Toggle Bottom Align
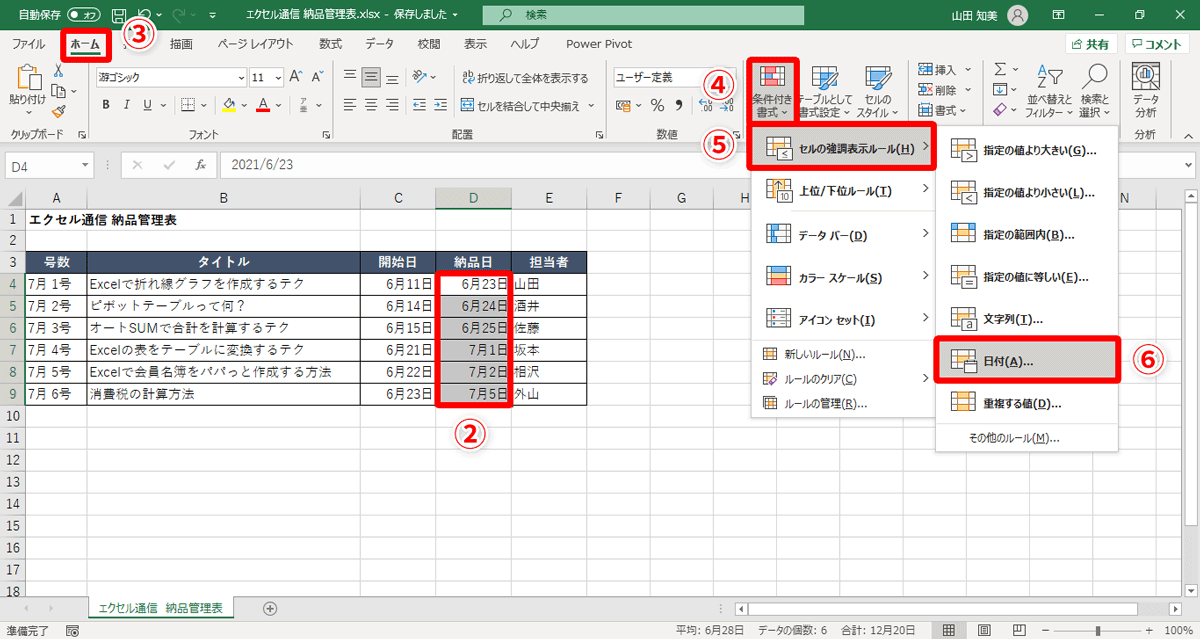The height and width of the screenshot is (639, 1200). pos(392,77)
